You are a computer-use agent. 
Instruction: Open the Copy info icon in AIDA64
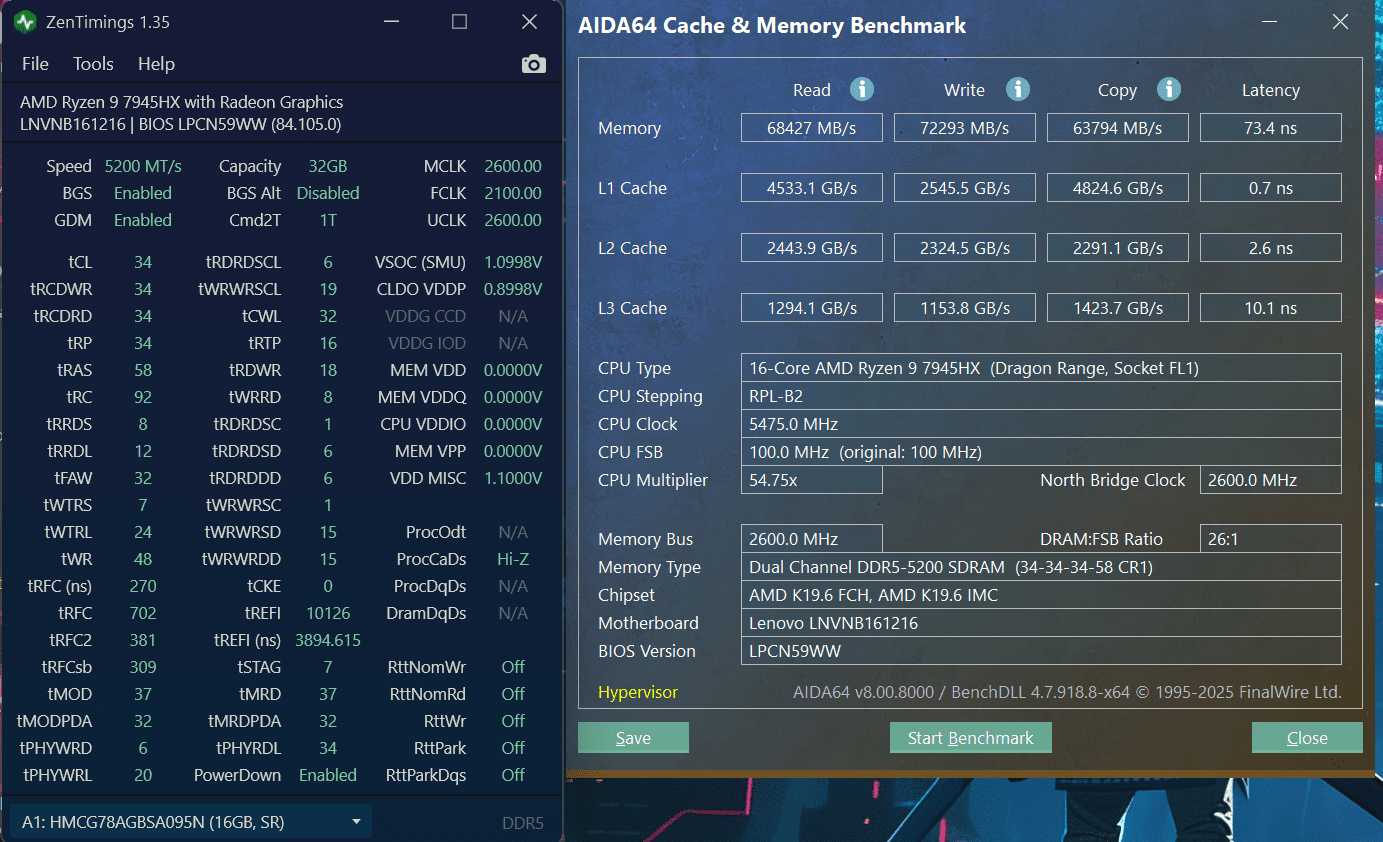click(x=1168, y=89)
